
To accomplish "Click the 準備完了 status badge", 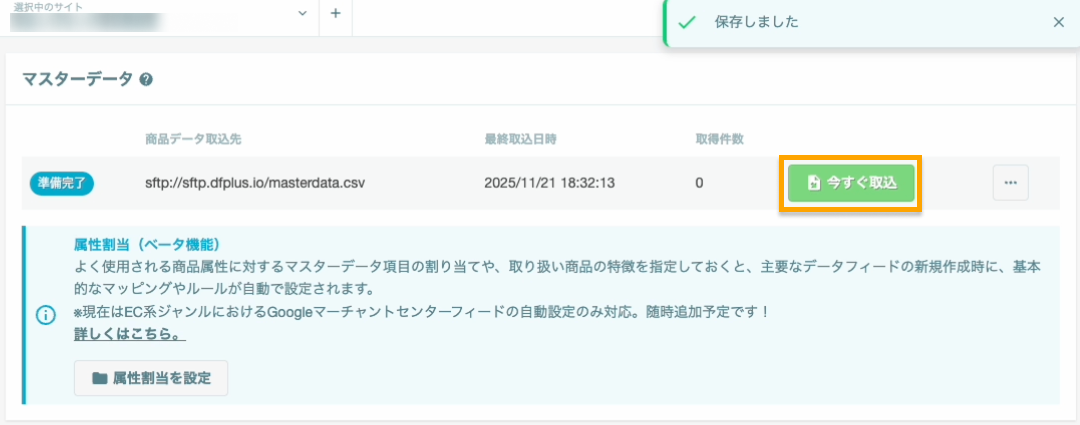I will pyautogui.click(x=62, y=183).
